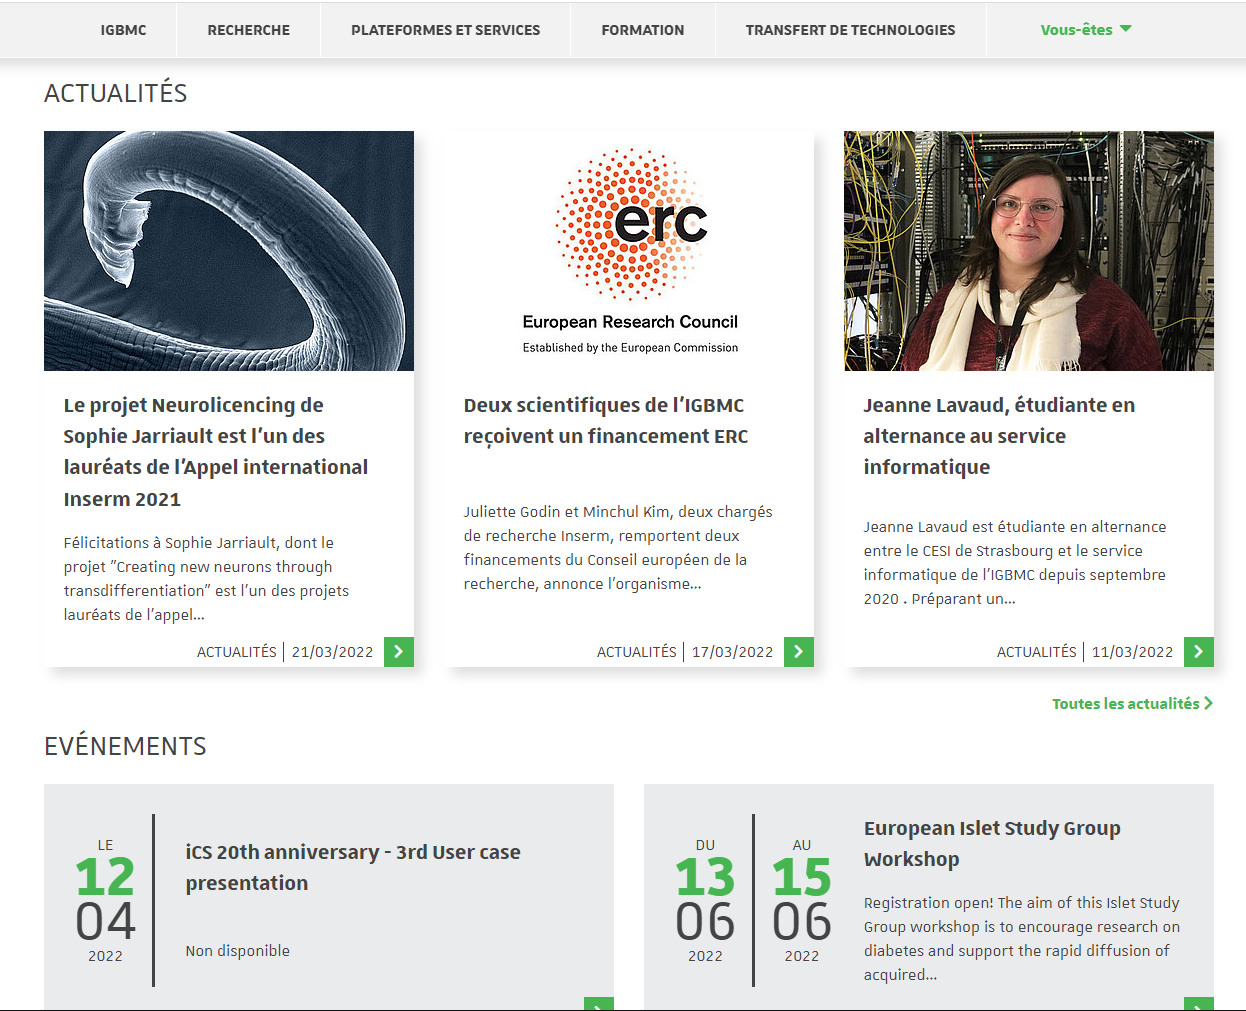Click green arrow on the 17/03/2022 article

coord(799,652)
